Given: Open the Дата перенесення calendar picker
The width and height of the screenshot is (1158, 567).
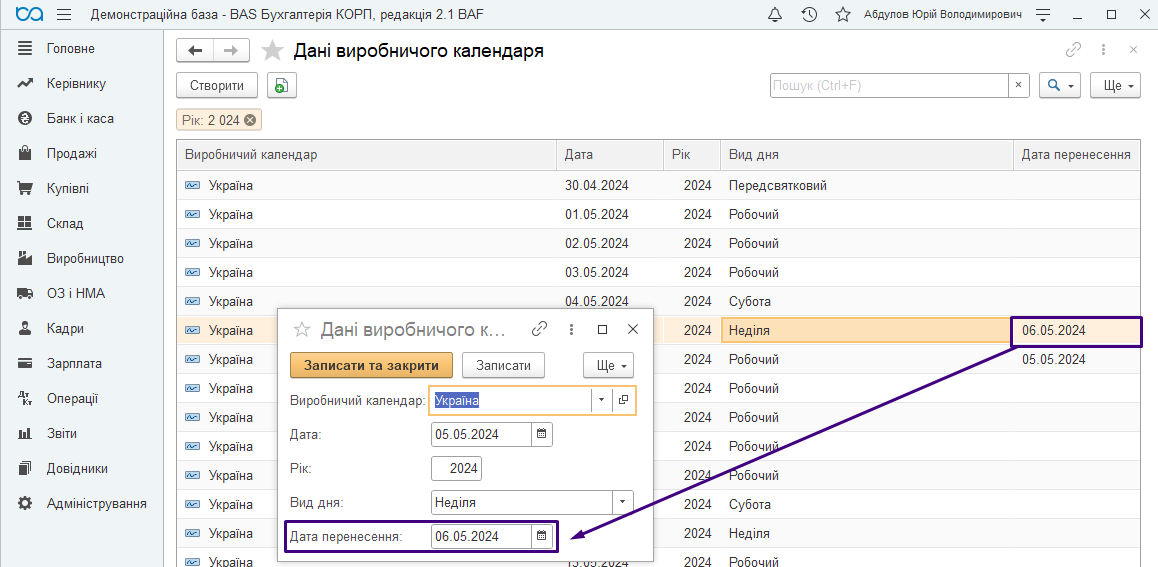Looking at the screenshot, I should pyautogui.click(x=541, y=537).
